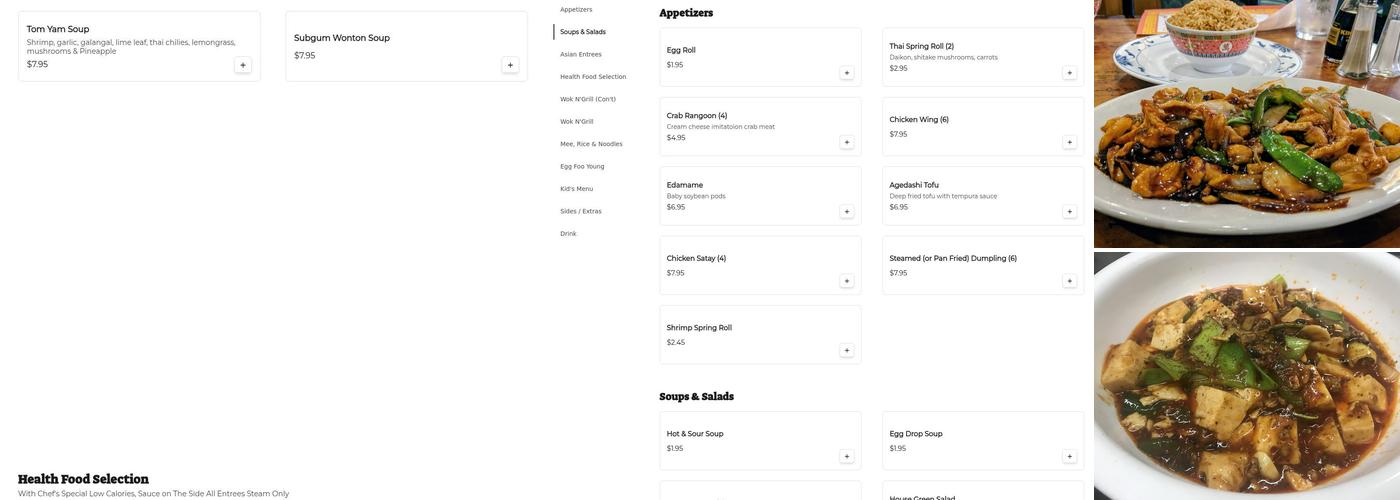Add Chicken Wing (6) using plus icon
Viewport: 1400px width, 500px height.
click(x=1069, y=142)
